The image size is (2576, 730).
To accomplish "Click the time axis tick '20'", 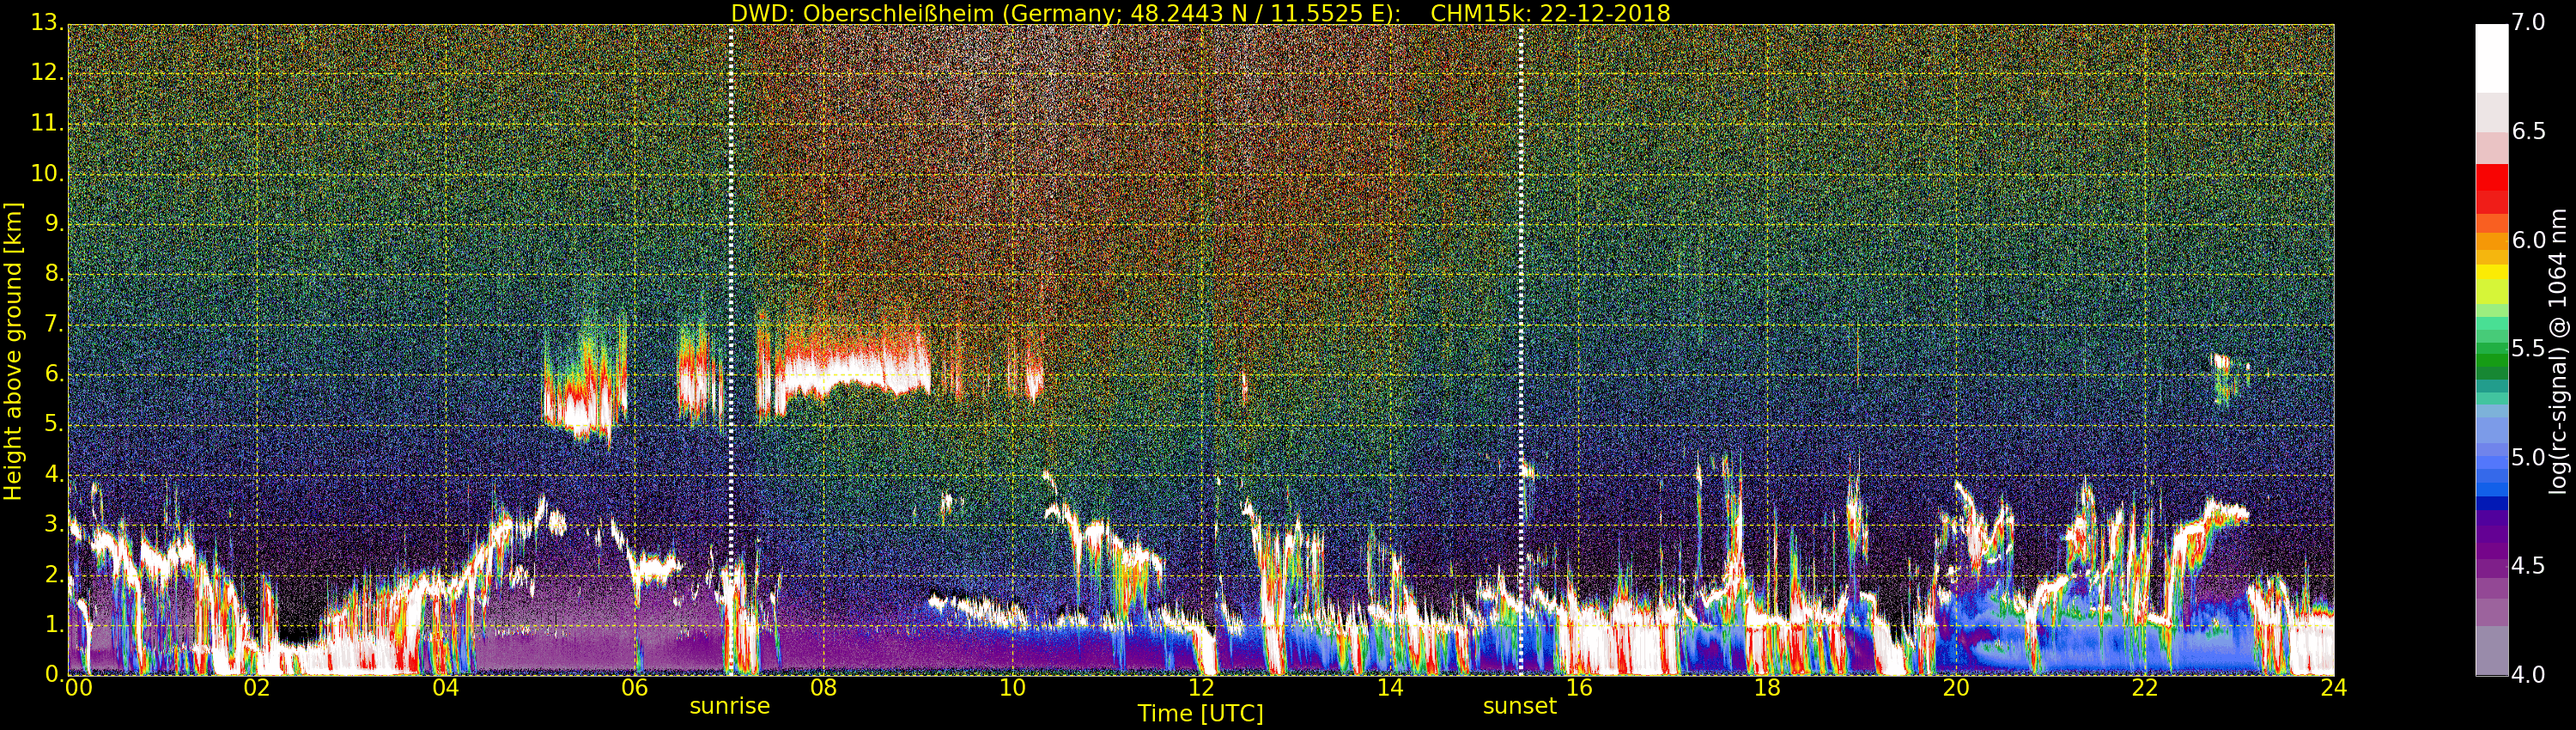I will (x=1957, y=688).
